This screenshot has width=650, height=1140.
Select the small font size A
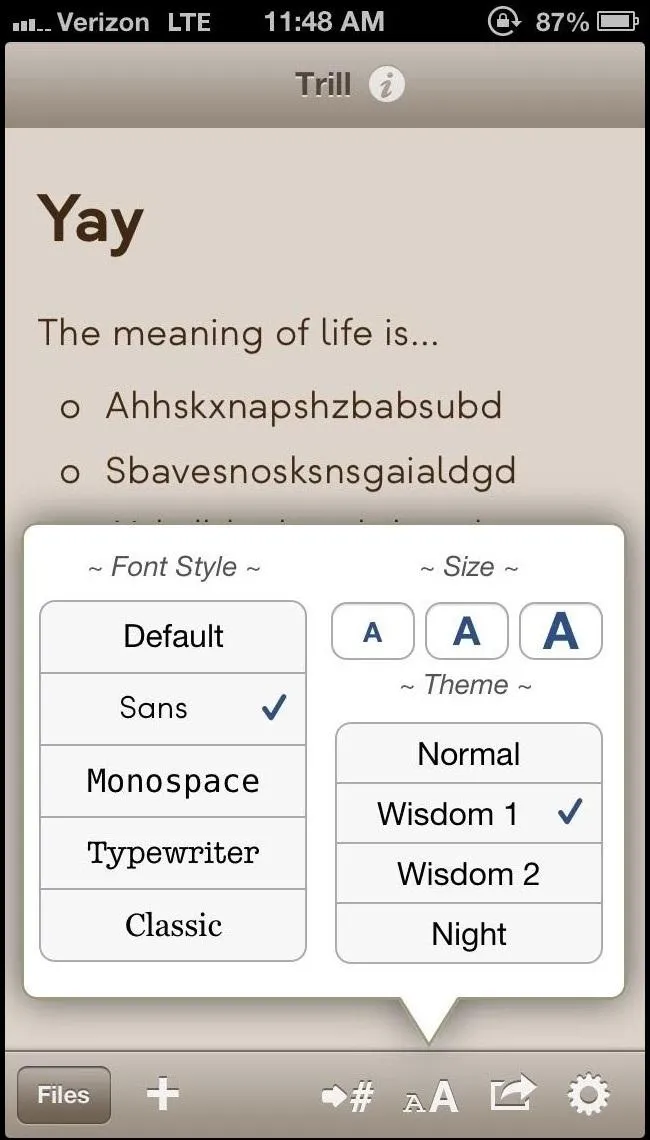click(372, 631)
